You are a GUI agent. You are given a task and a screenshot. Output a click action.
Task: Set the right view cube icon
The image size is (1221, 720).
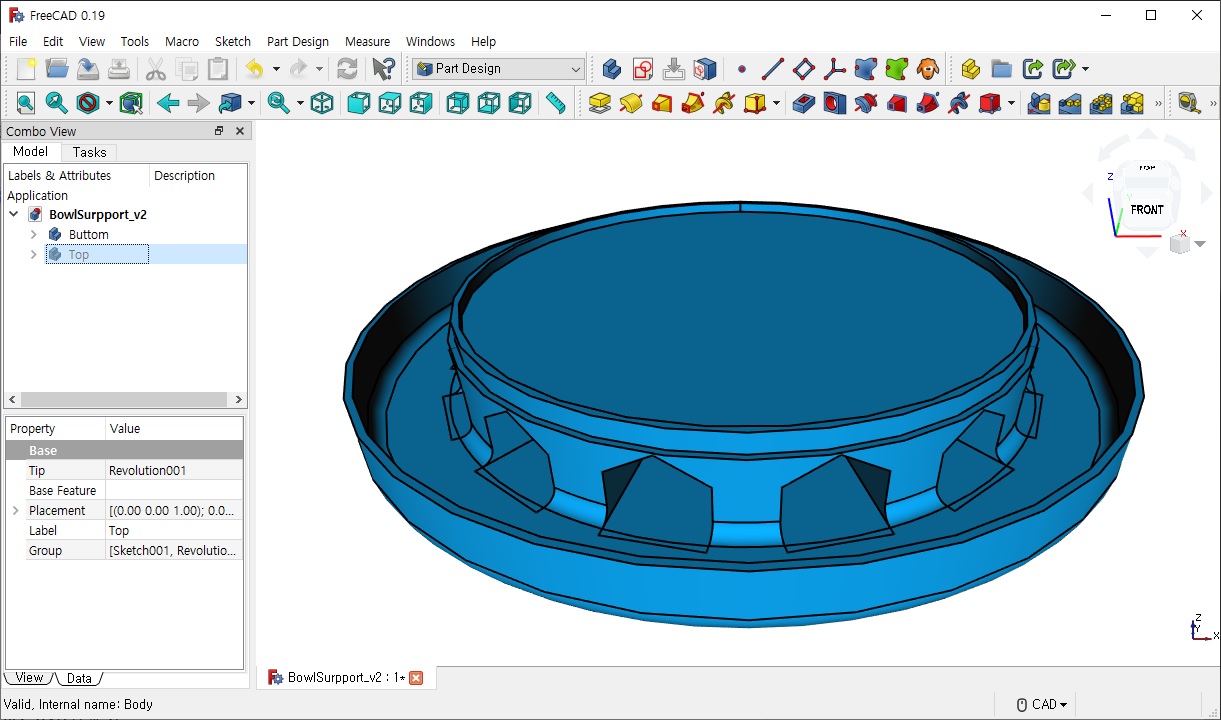pyautogui.click(x=420, y=103)
